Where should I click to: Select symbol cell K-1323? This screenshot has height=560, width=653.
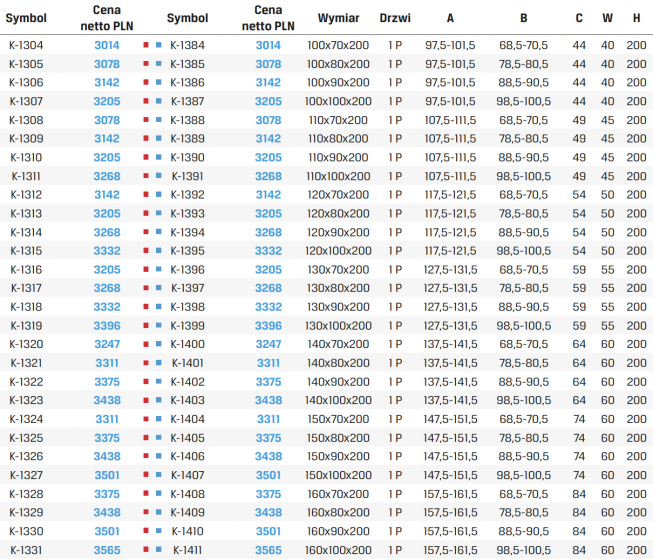pos(26,400)
